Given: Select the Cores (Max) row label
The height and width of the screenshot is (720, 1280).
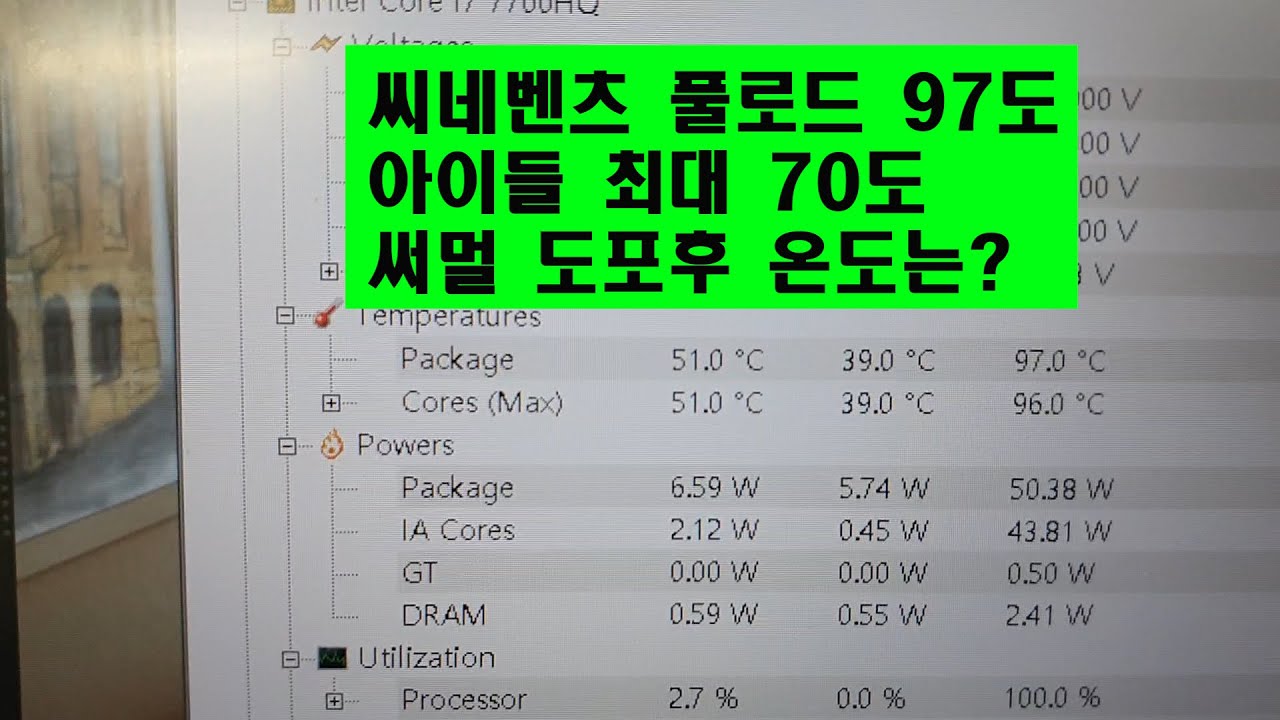Looking at the screenshot, I should coord(482,403).
